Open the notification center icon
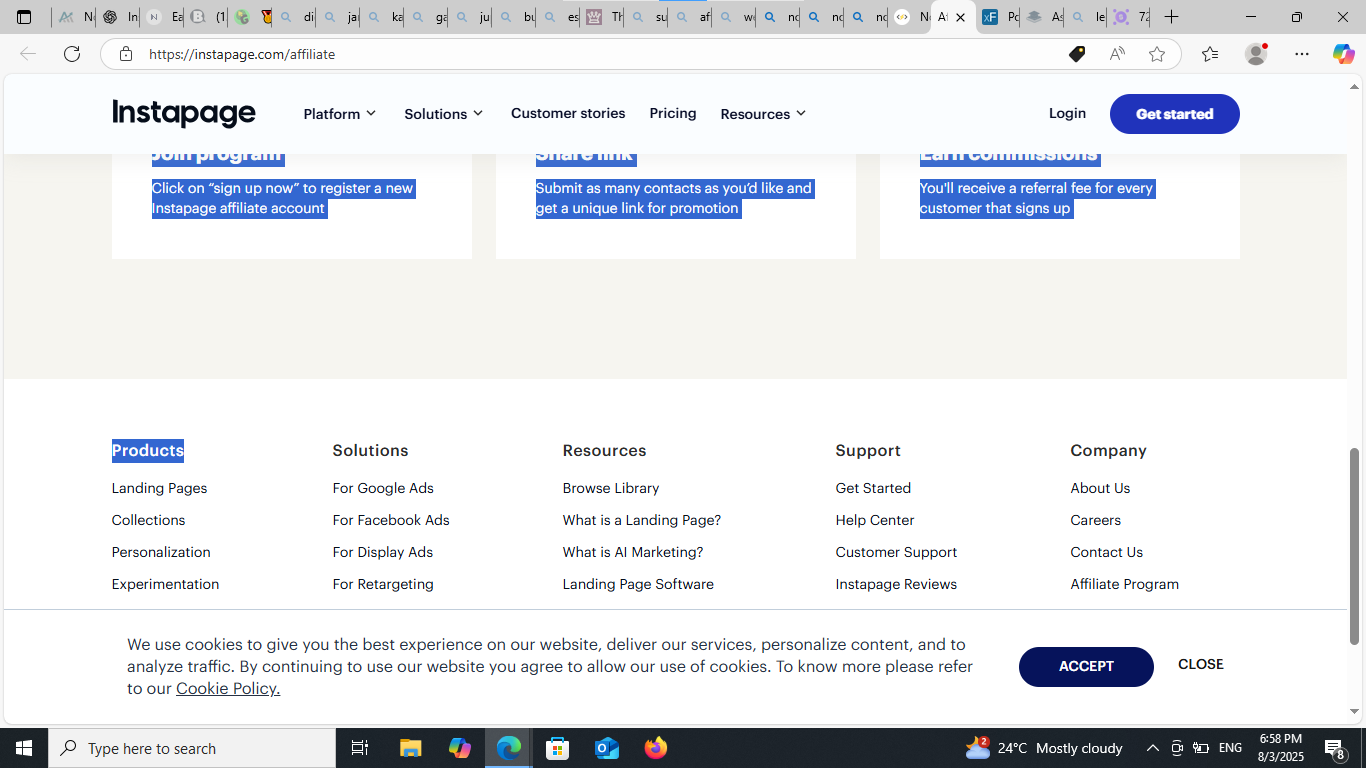Image resolution: width=1366 pixels, height=768 pixels. 1334,748
